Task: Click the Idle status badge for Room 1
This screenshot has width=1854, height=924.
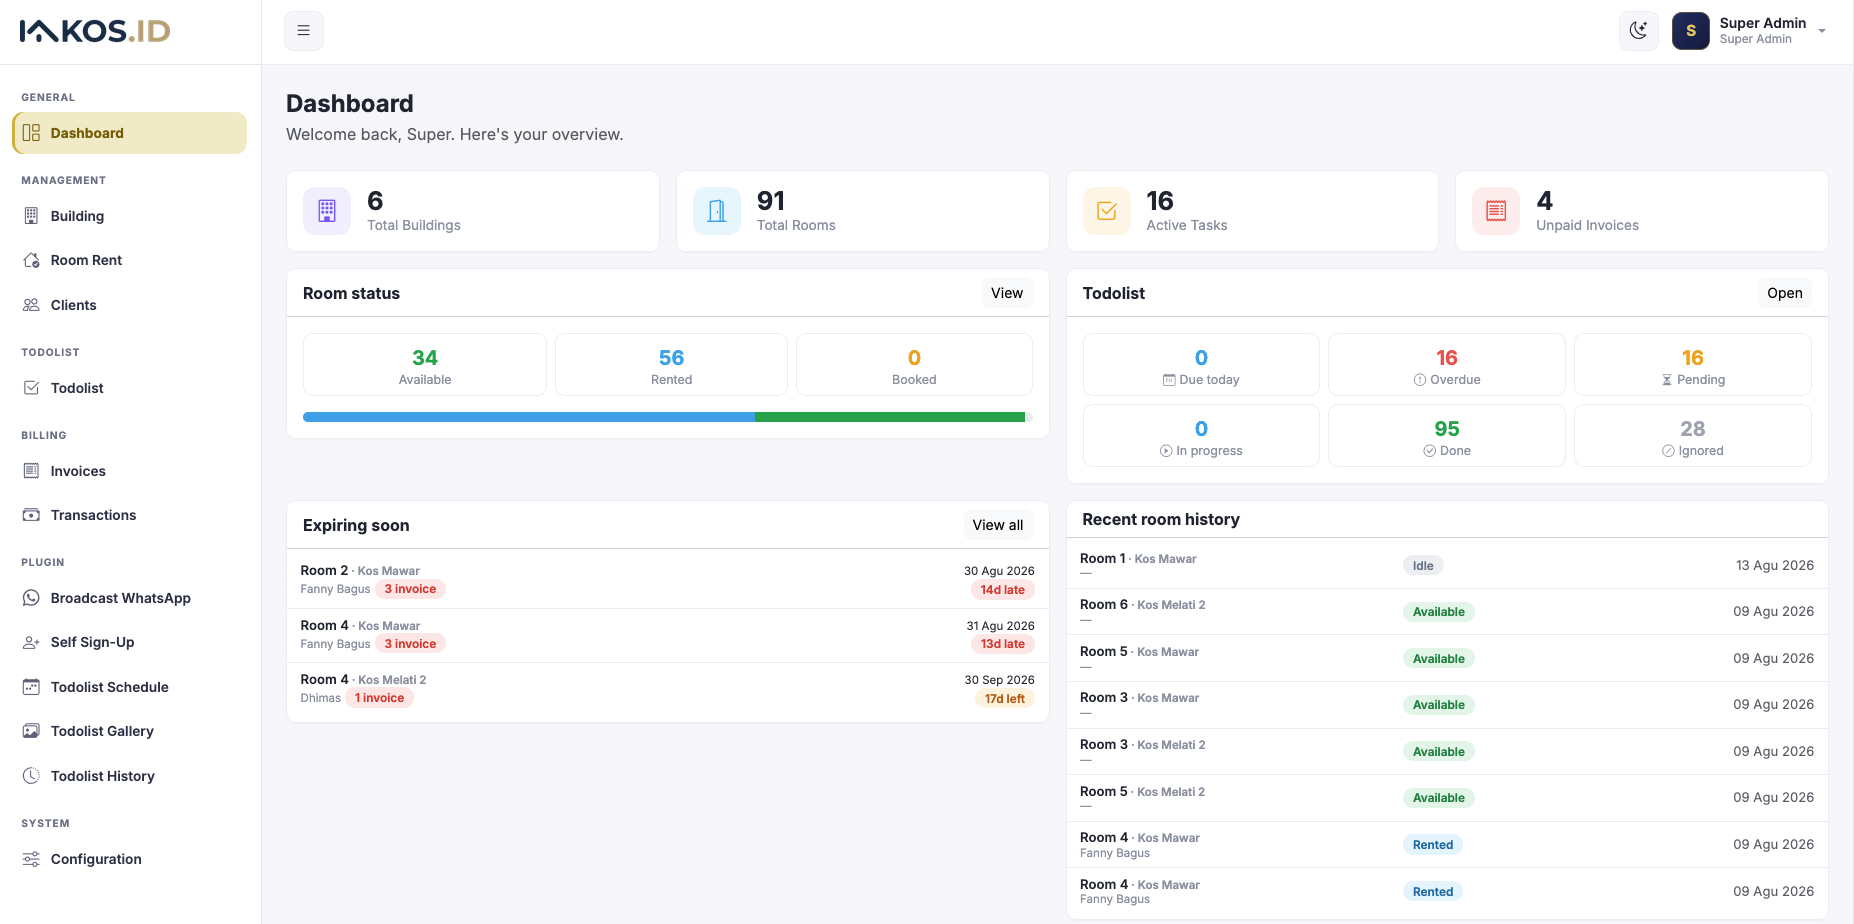Action: (1423, 566)
